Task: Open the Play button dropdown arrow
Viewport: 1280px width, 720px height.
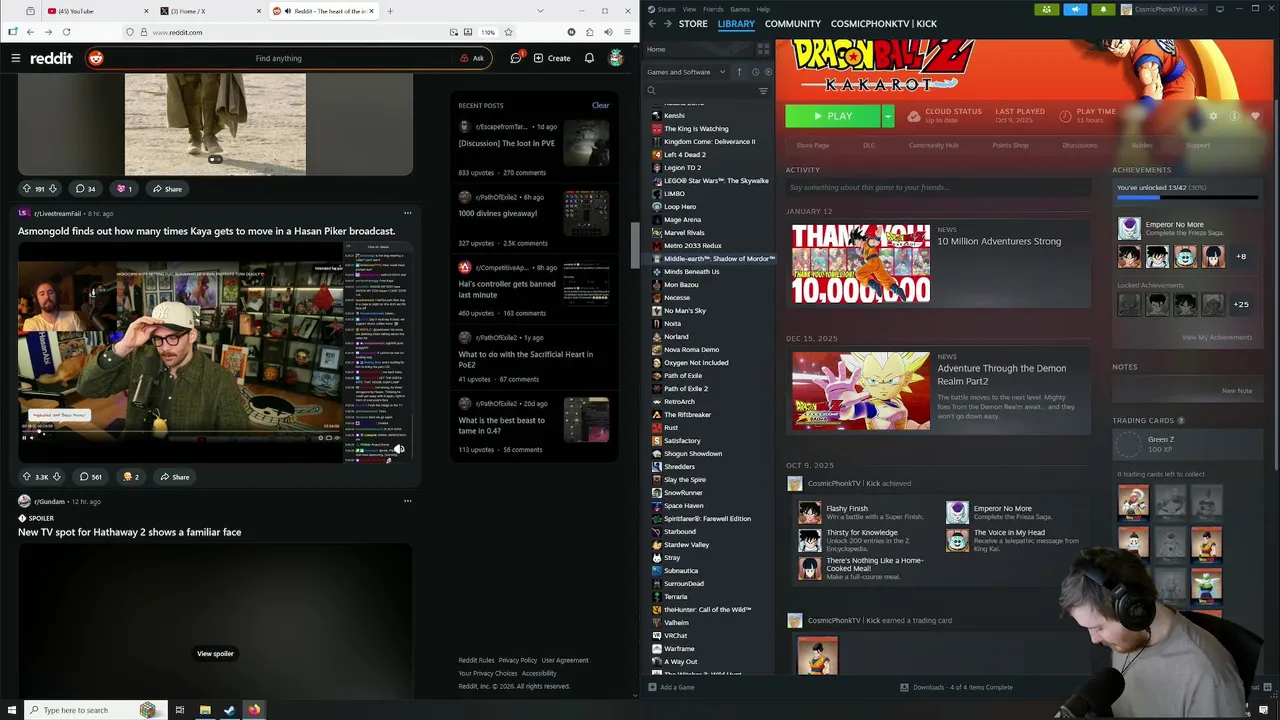Action: point(887,116)
